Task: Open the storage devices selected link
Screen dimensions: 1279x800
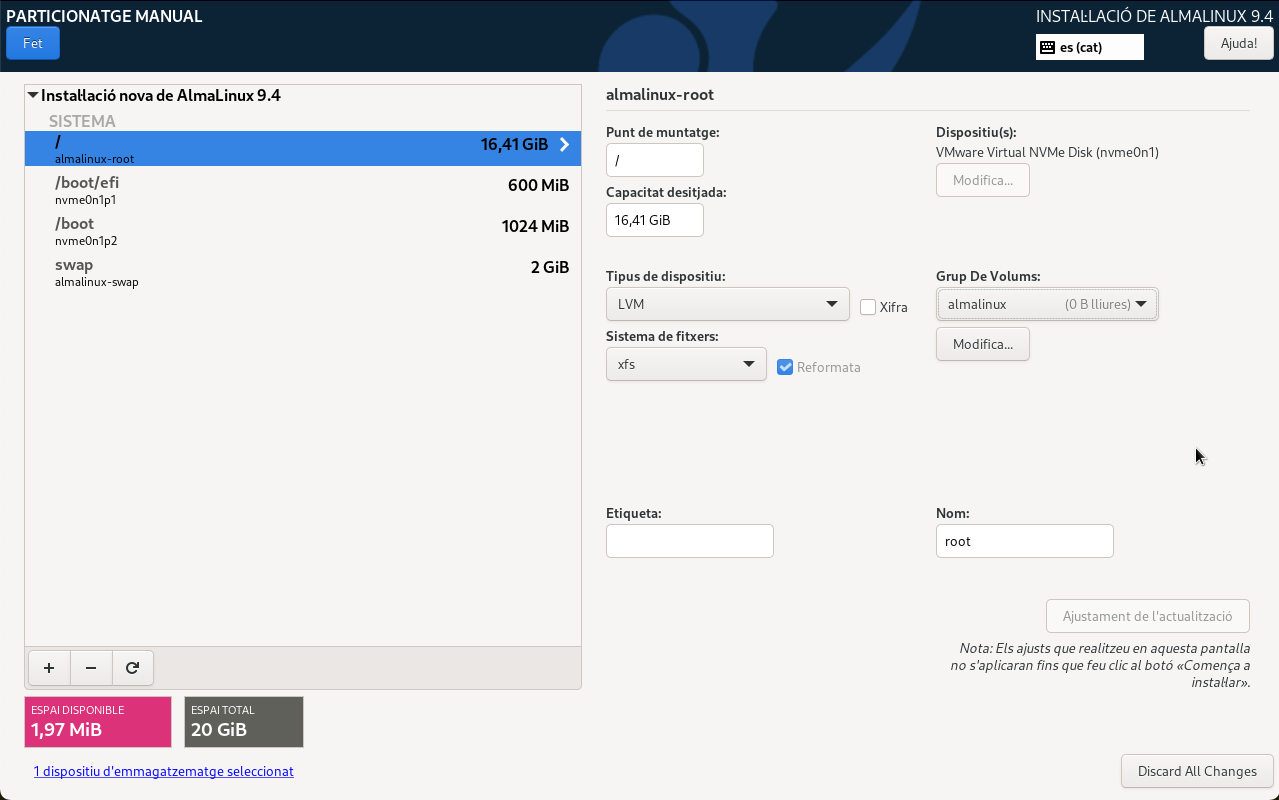Action: (x=163, y=771)
